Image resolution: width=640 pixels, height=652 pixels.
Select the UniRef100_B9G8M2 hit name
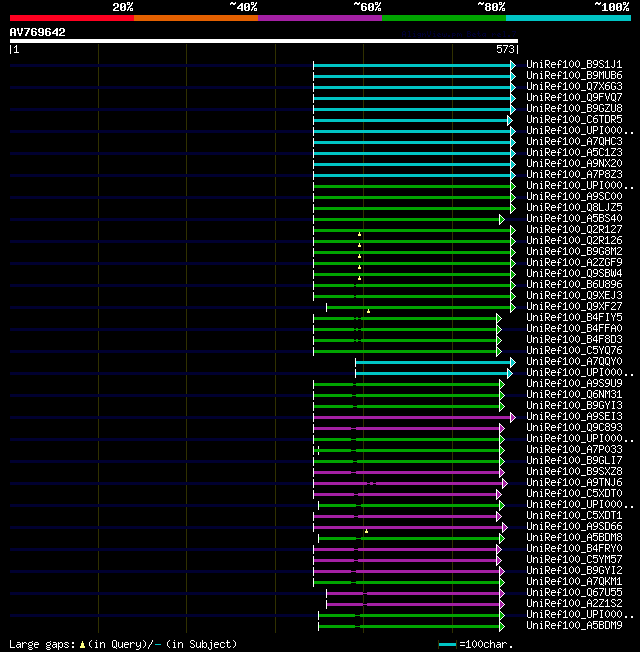click(574, 251)
